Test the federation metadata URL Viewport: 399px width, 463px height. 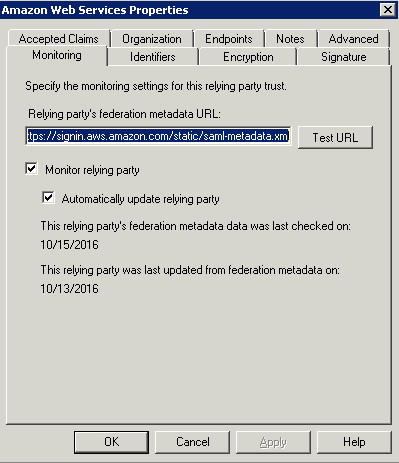click(x=335, y=137)
